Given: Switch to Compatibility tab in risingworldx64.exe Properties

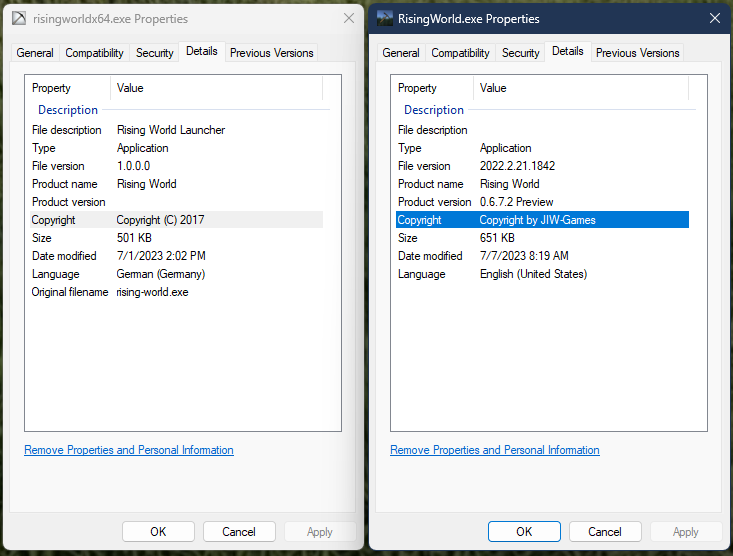Looking at the screenshot, I should pyautogui.click(x=95, y=53).
